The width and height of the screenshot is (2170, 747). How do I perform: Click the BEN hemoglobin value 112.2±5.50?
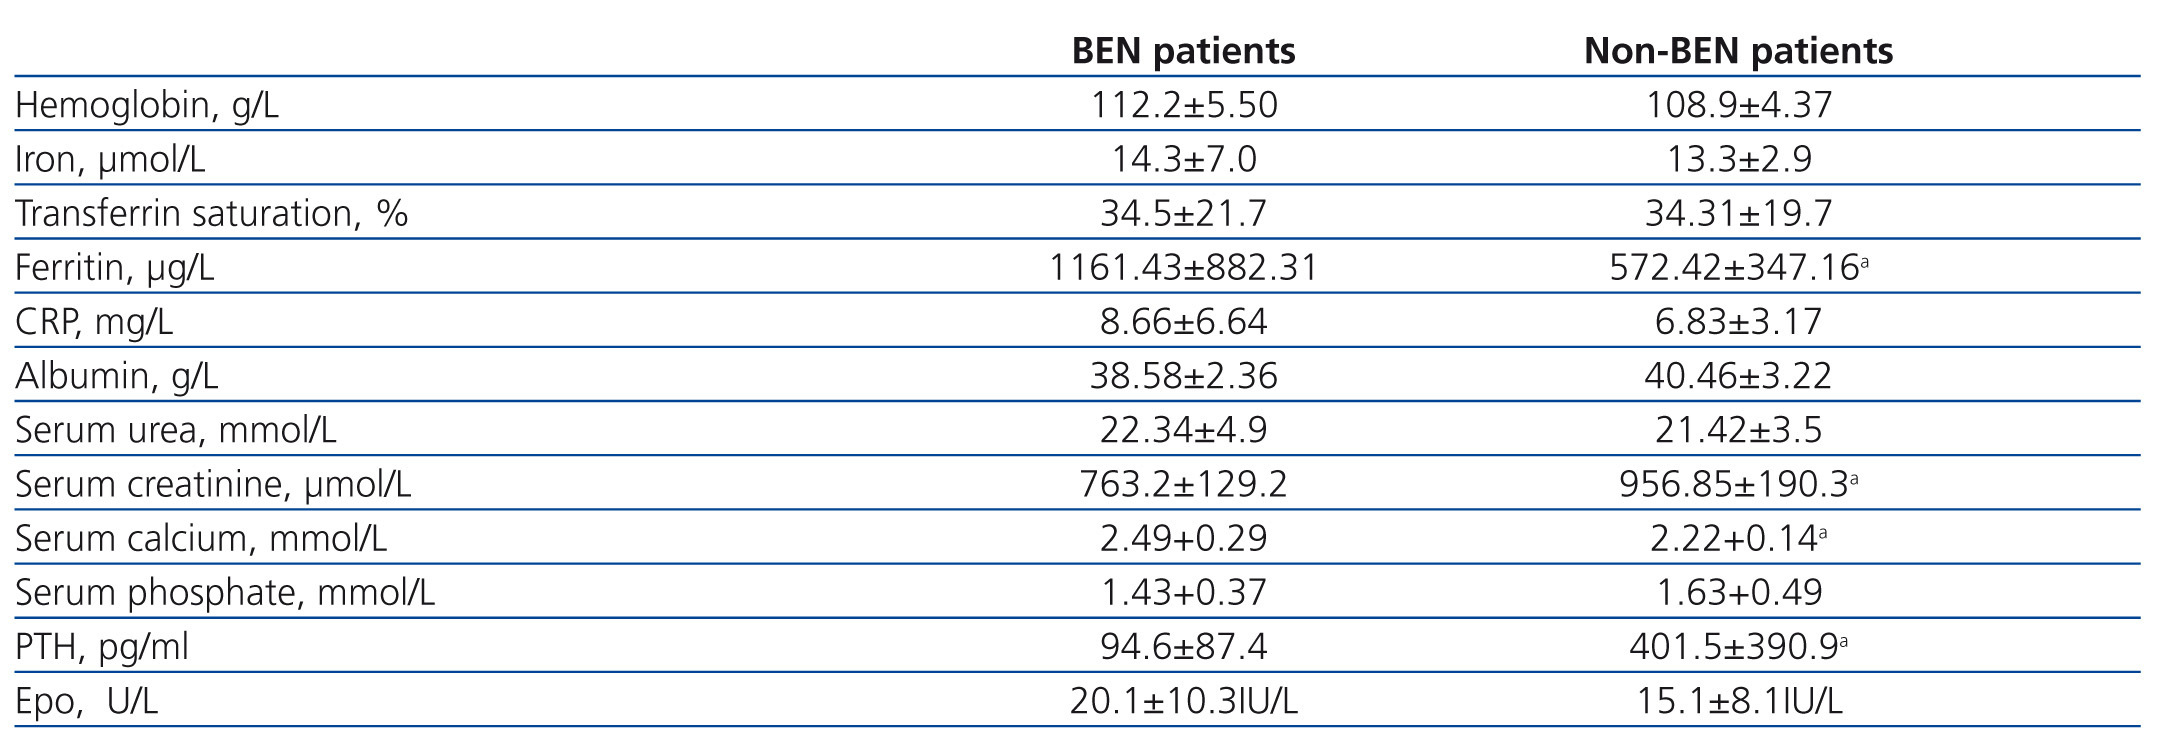pos(1183,105)
